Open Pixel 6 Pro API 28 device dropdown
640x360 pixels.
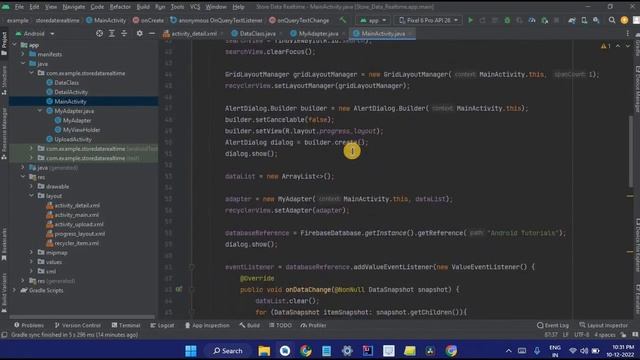point(428,20)
